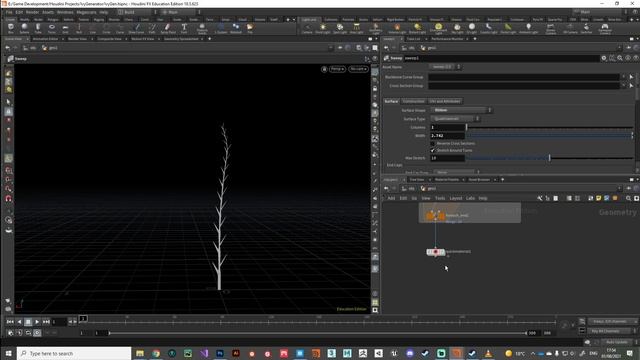Open the network editor Add menu

tap(391, 198)
